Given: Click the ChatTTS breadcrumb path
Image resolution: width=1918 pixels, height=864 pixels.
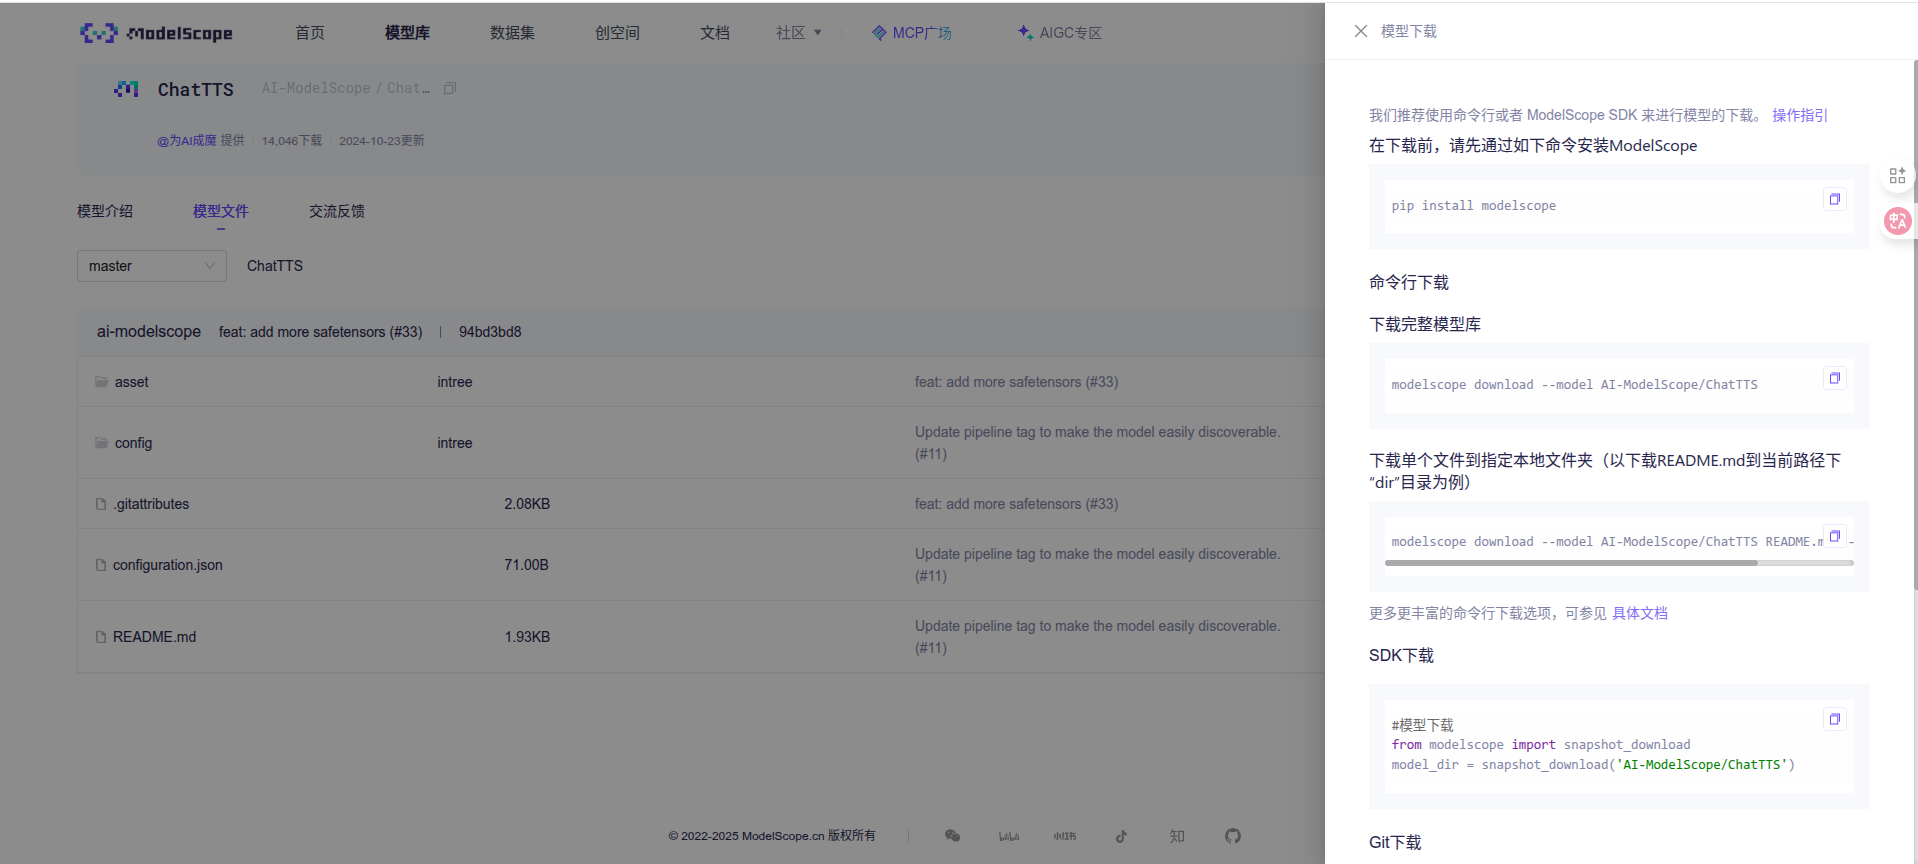Looking at the screenshot, I should click(x=275, y=266).
